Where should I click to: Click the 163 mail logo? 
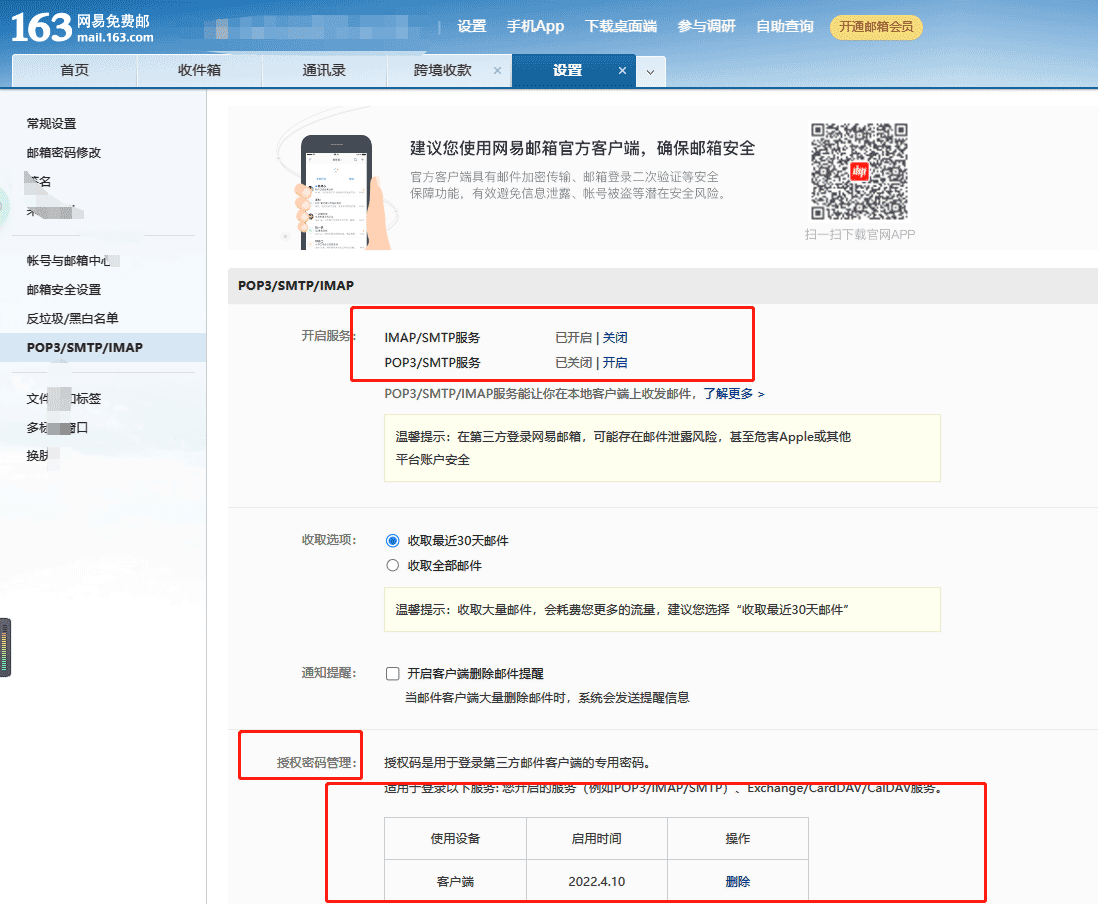pos(82,27)
